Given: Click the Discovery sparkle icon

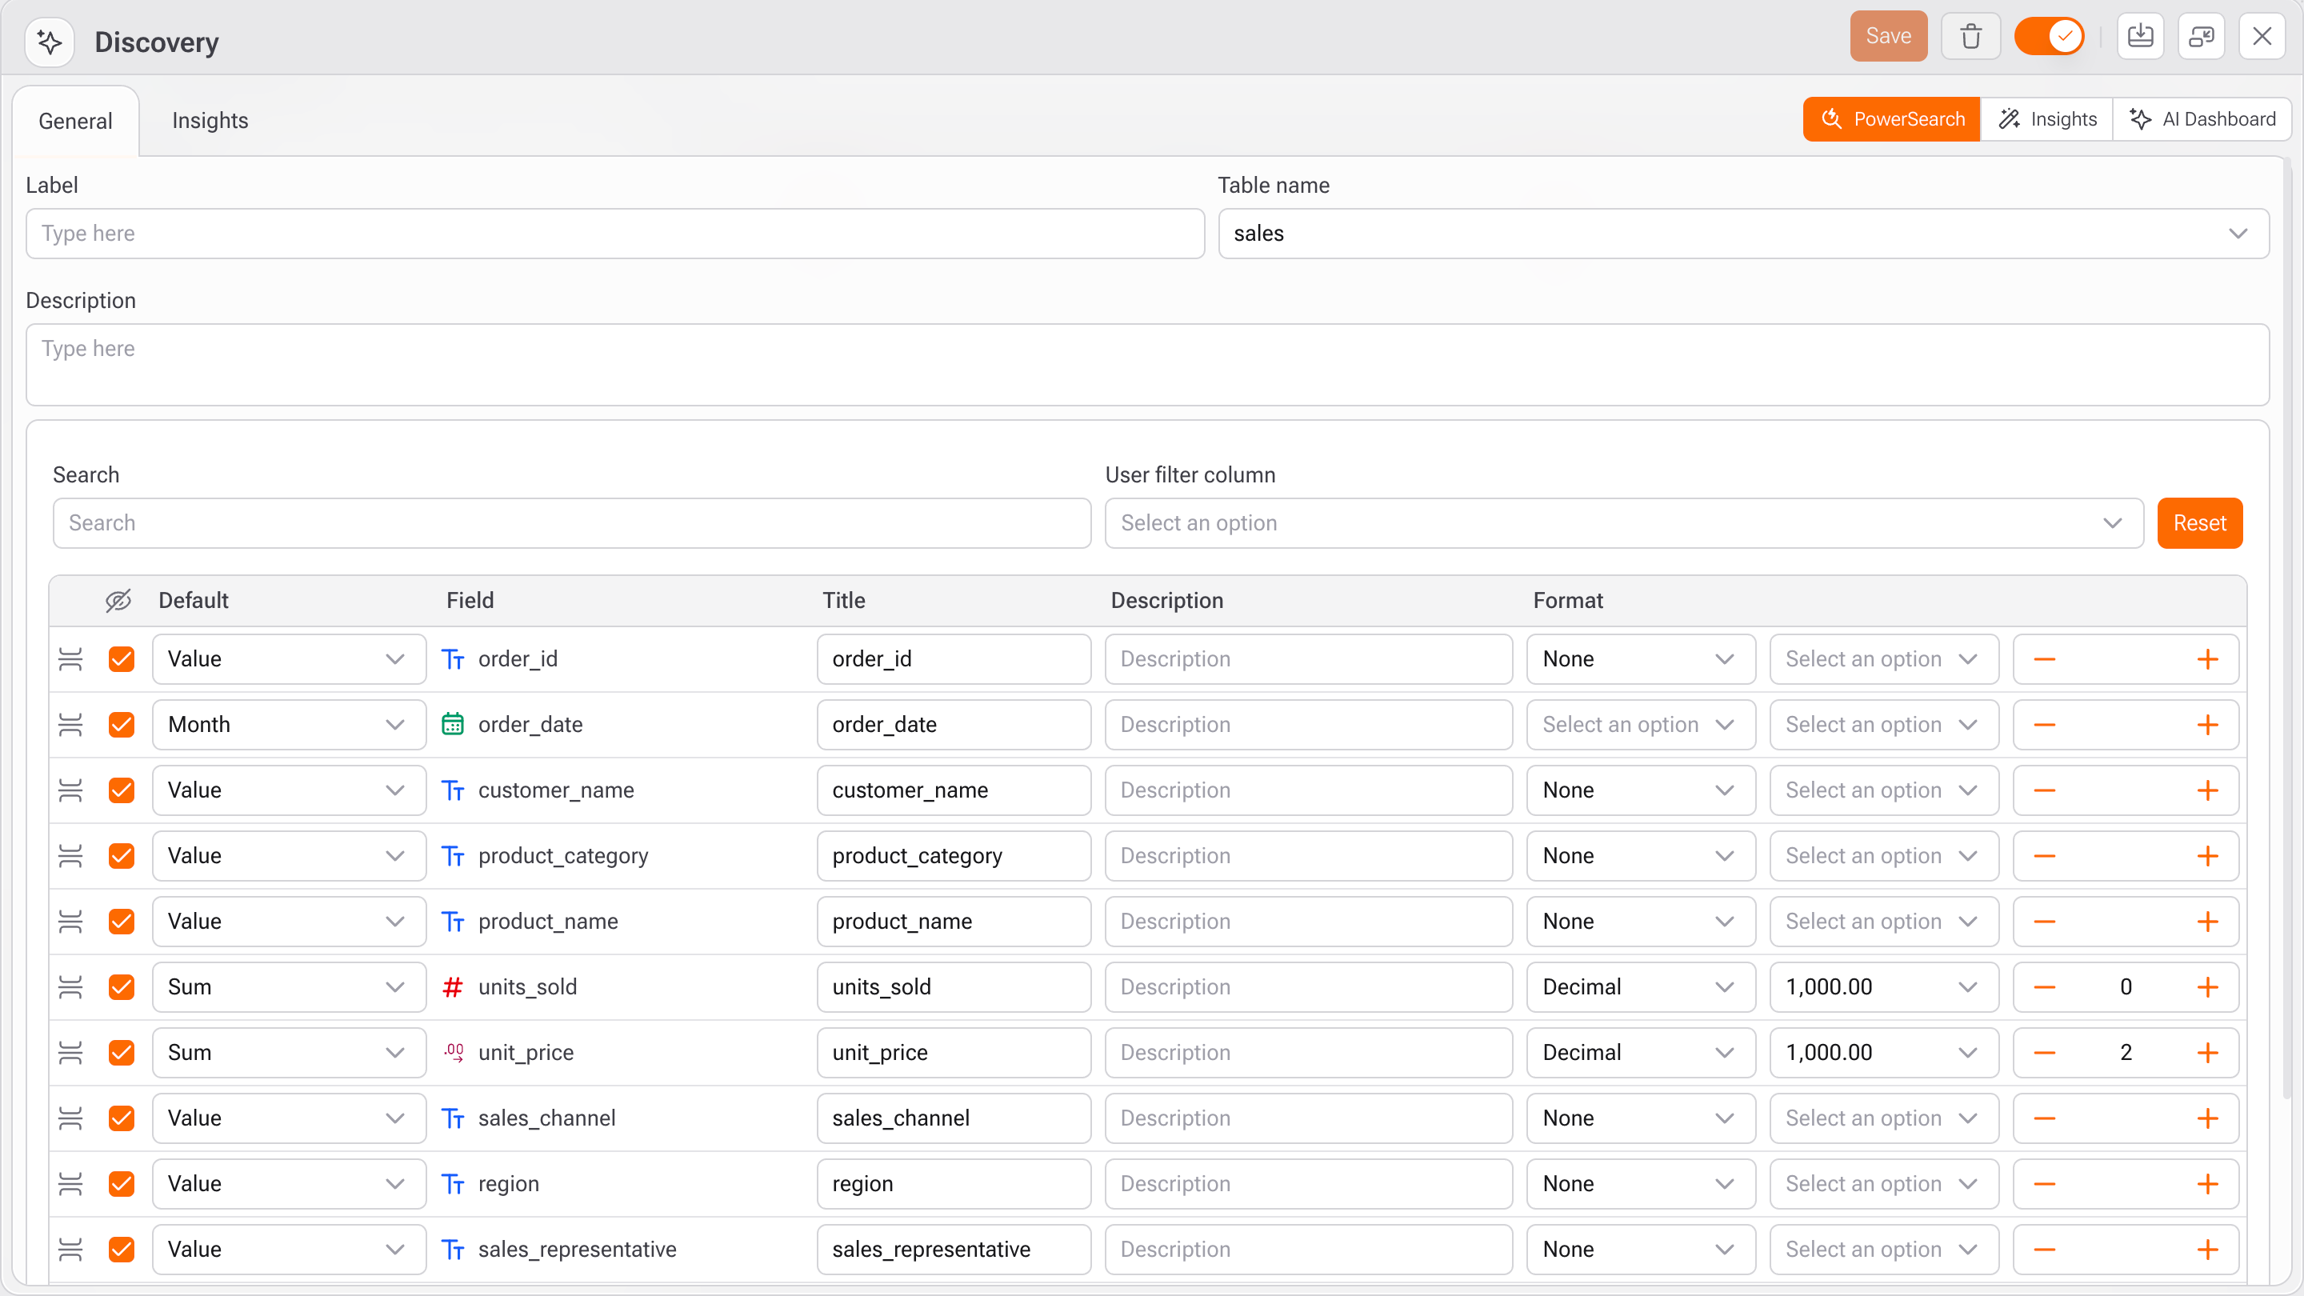Looking at the screenshot, I should (x=49, y=42).
